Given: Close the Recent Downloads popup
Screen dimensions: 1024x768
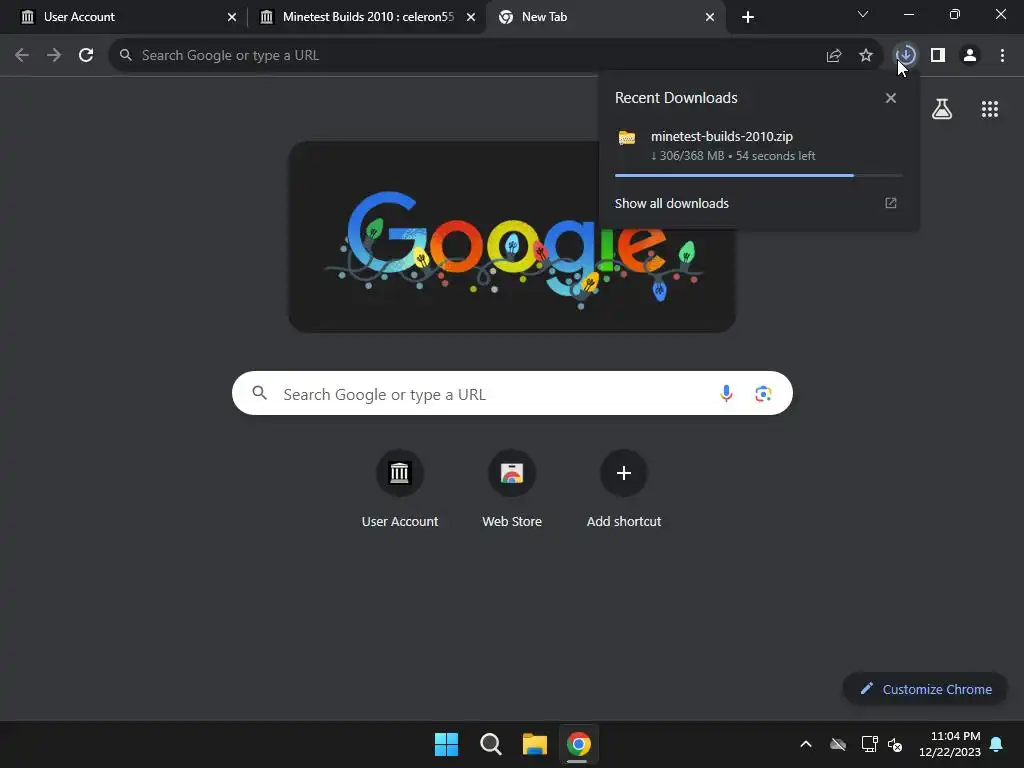Looking at the screenshot, I should click(891, 98).
